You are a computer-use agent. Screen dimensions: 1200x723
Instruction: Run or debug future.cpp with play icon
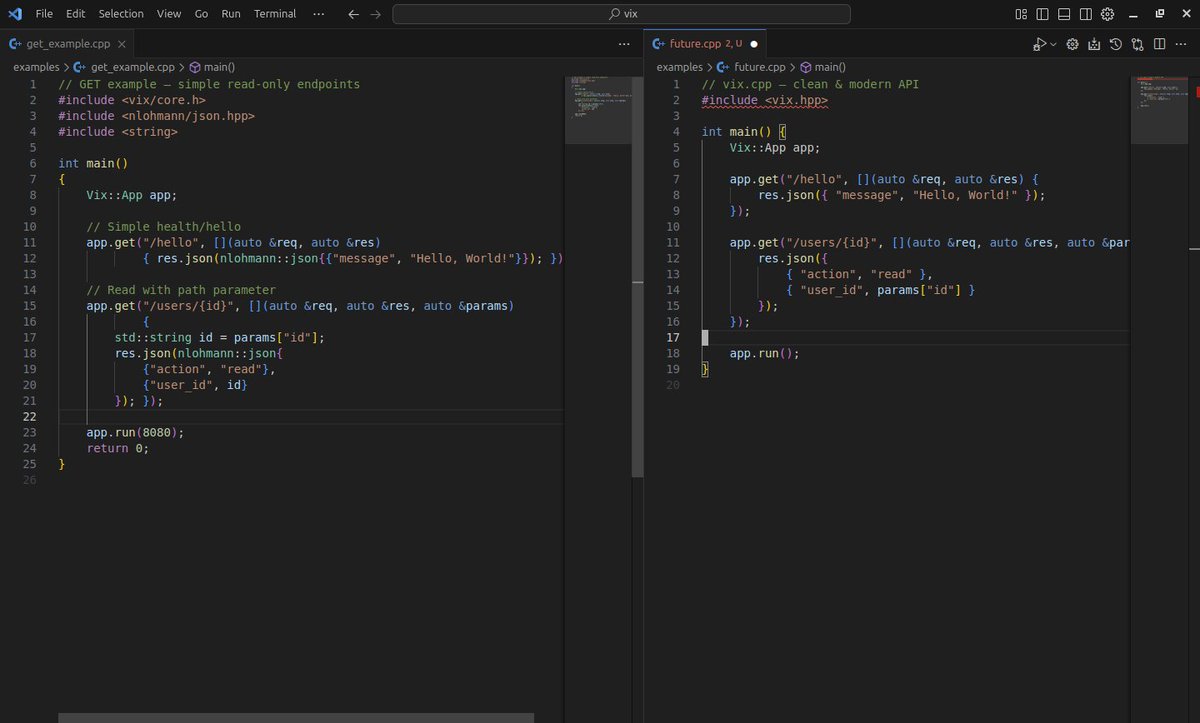pos(1040,44)
